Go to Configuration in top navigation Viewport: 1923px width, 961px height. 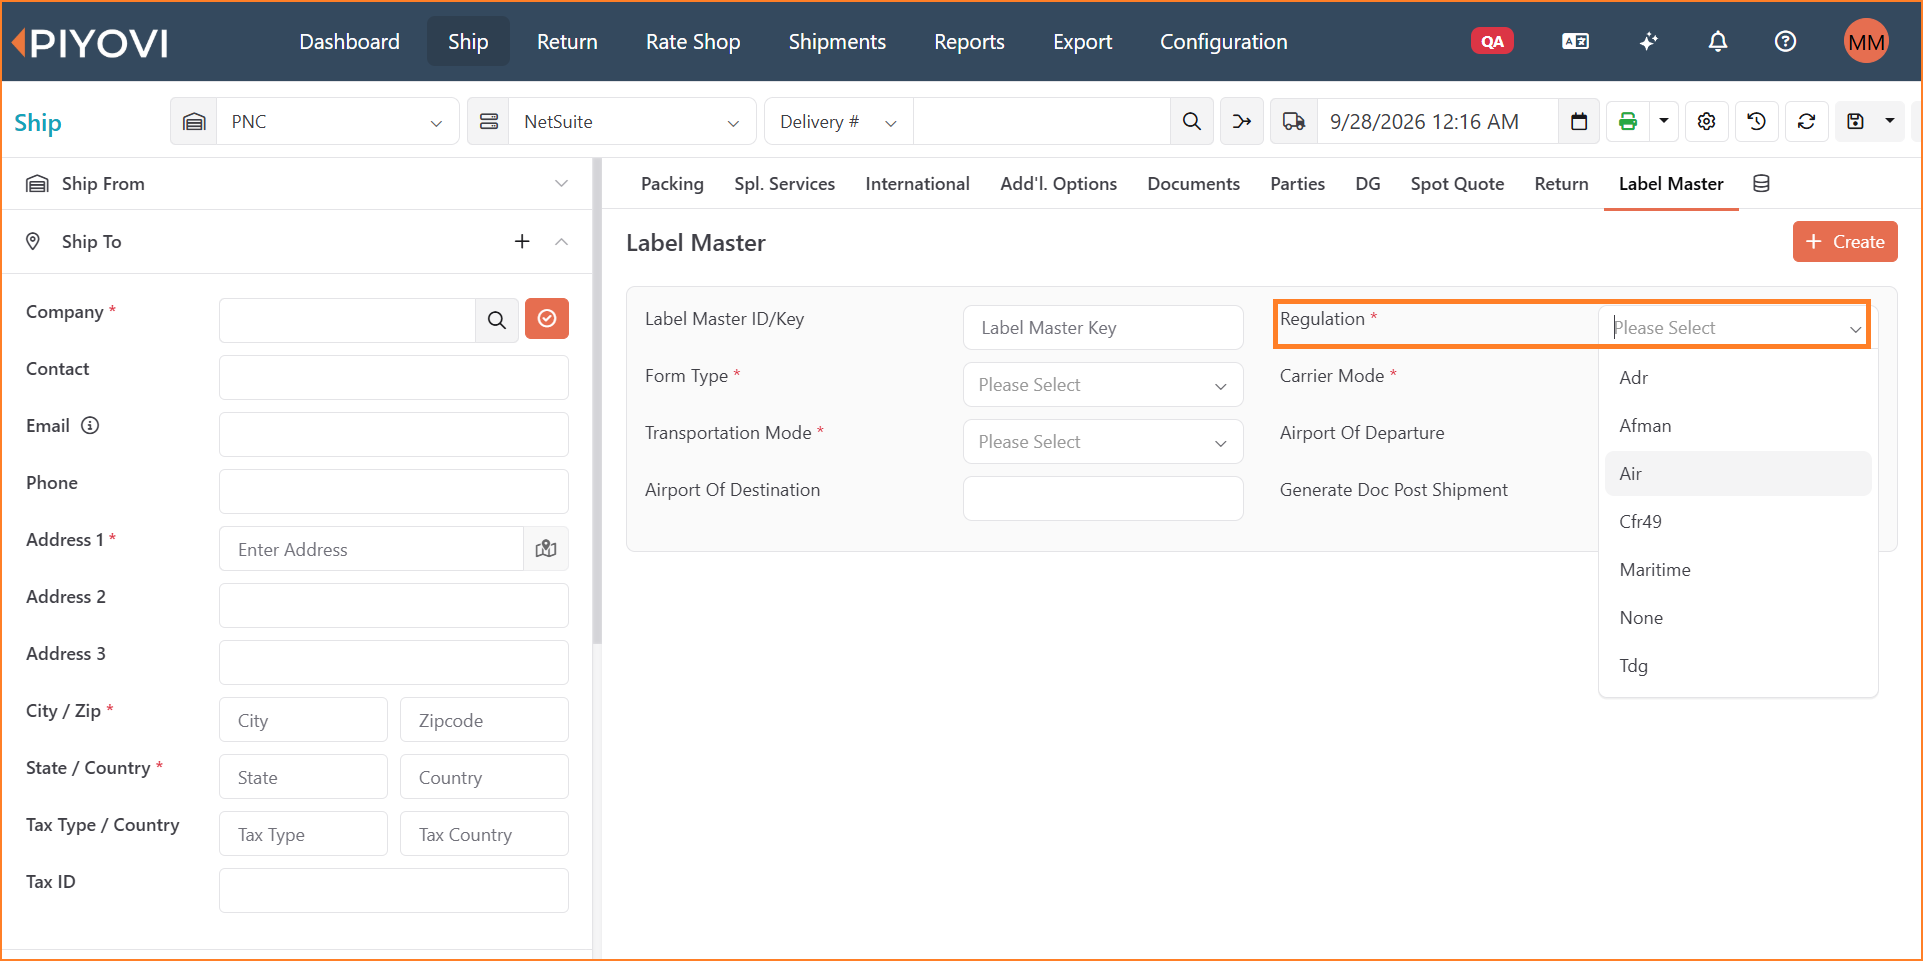pos(1223,42)
